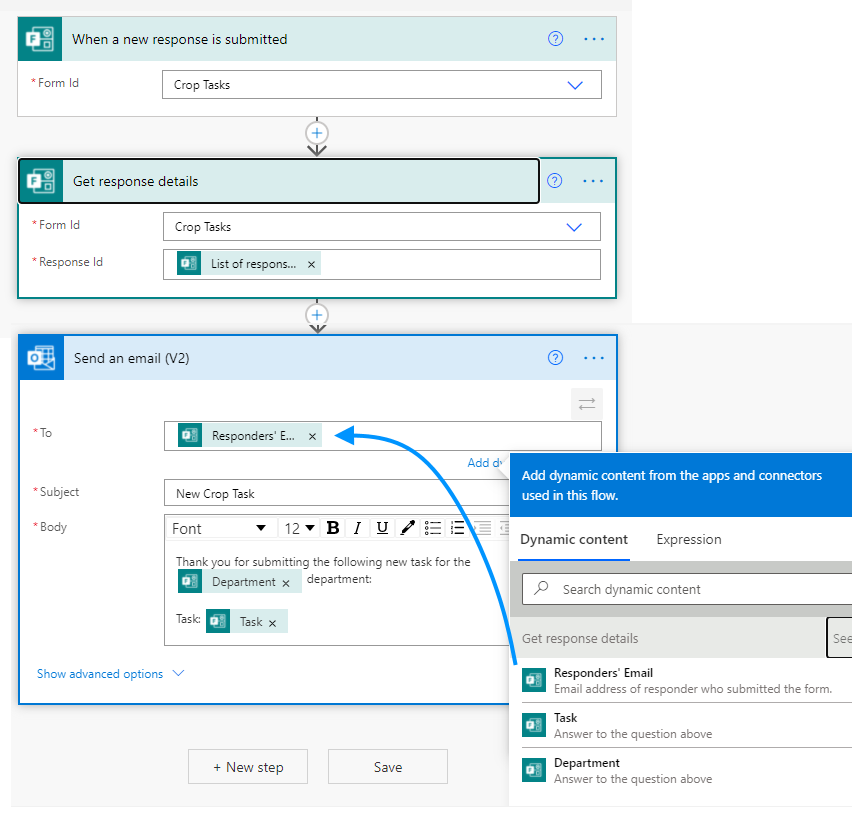Expand Show advanced options
The width and height of the screenshot is (852, 815).
coord(110,674)
